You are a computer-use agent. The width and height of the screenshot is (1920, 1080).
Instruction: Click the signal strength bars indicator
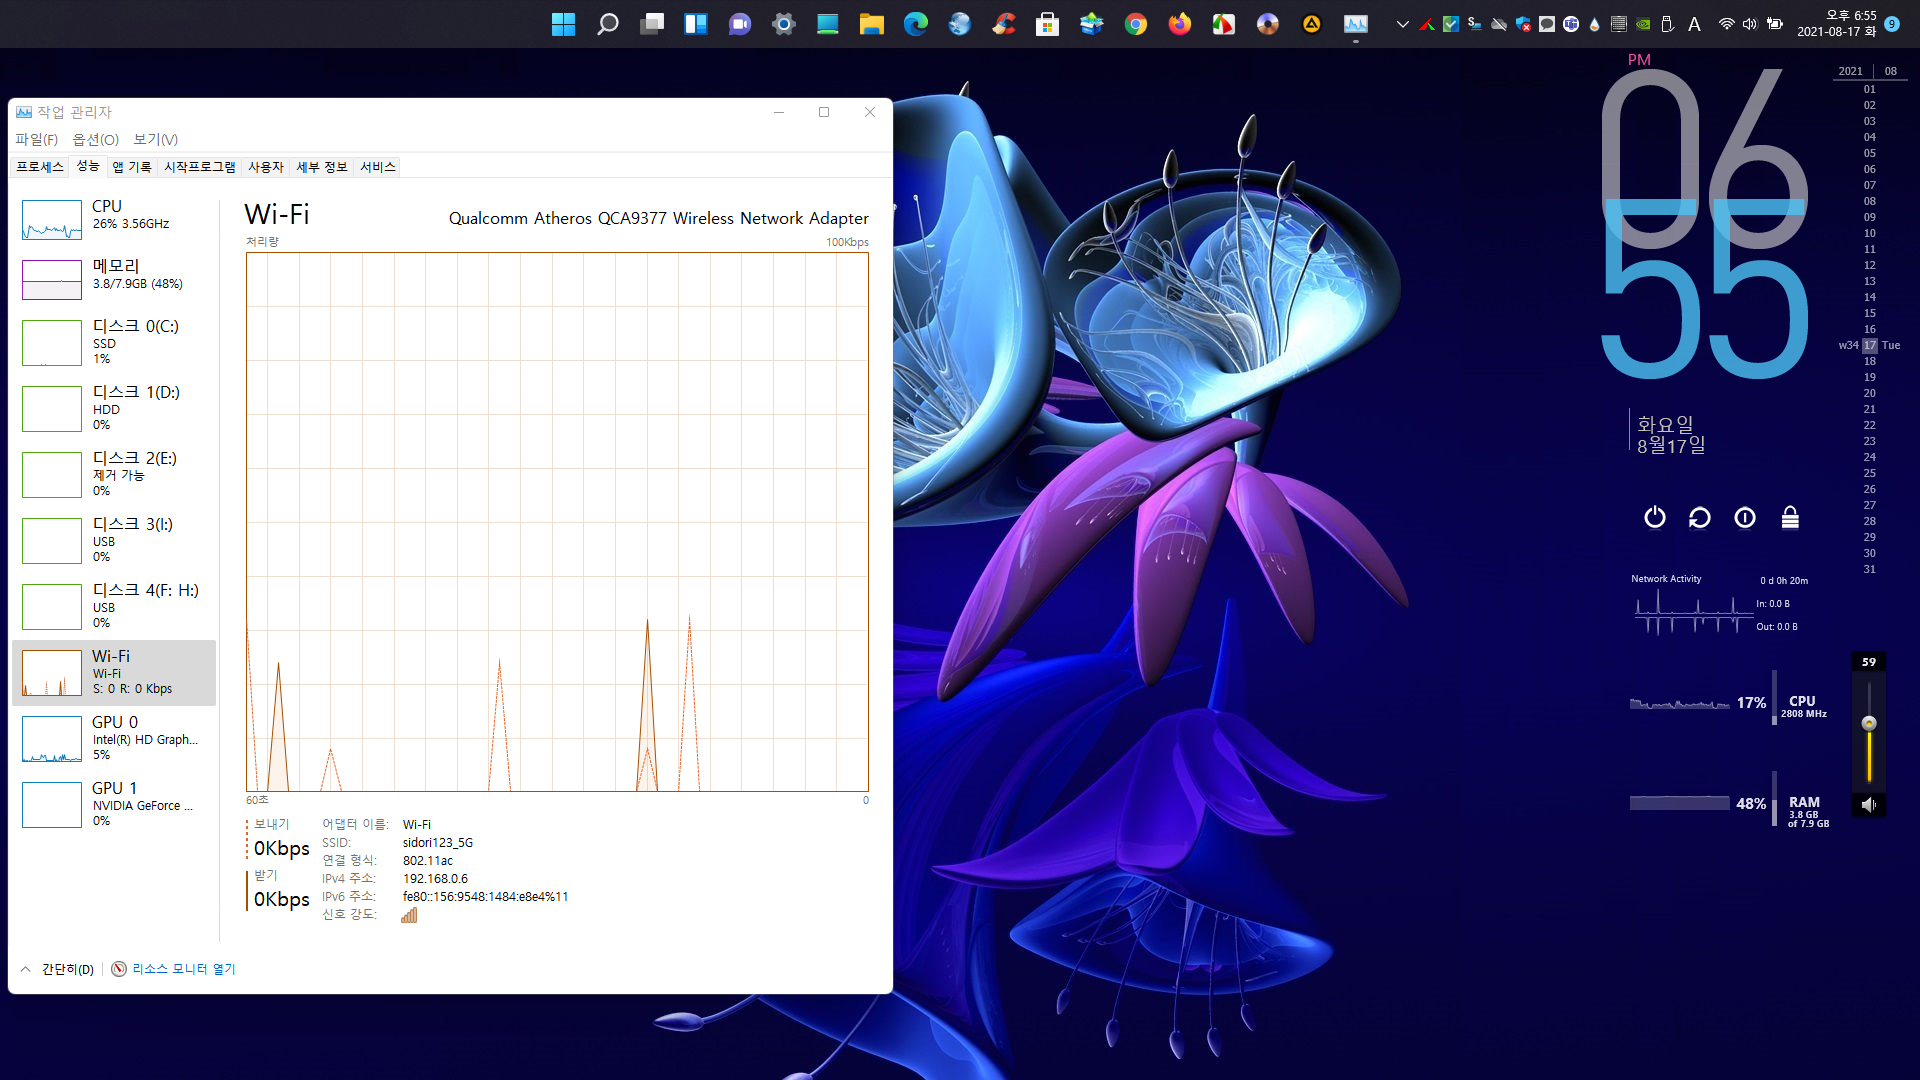(409, 915)
